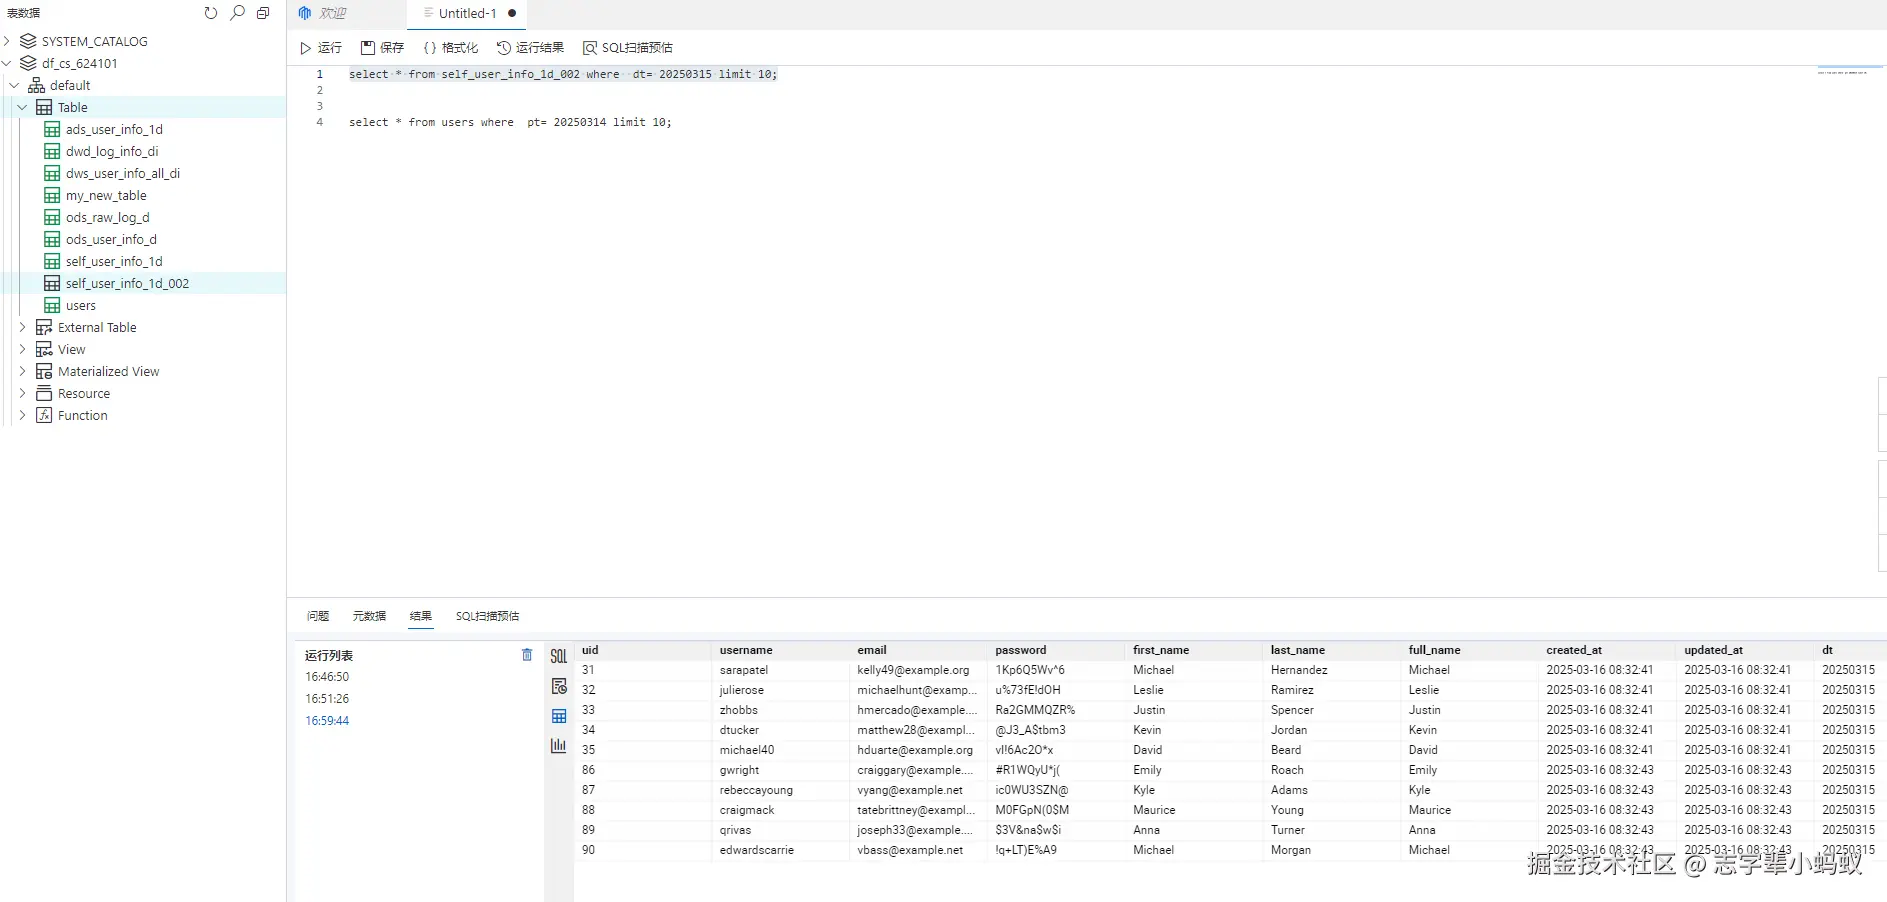Collapse the default schema node
1887x902 pixels.
pyautogui.click(x=15, y=85)
